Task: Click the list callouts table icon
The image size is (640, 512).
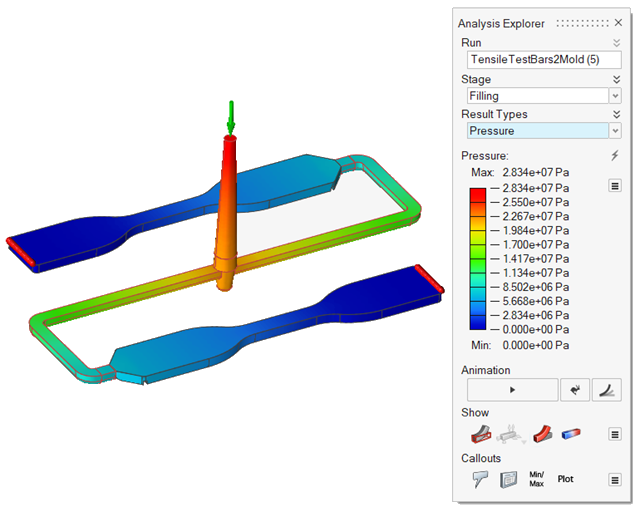Action: pyautogui.click(x=508, y=479)
